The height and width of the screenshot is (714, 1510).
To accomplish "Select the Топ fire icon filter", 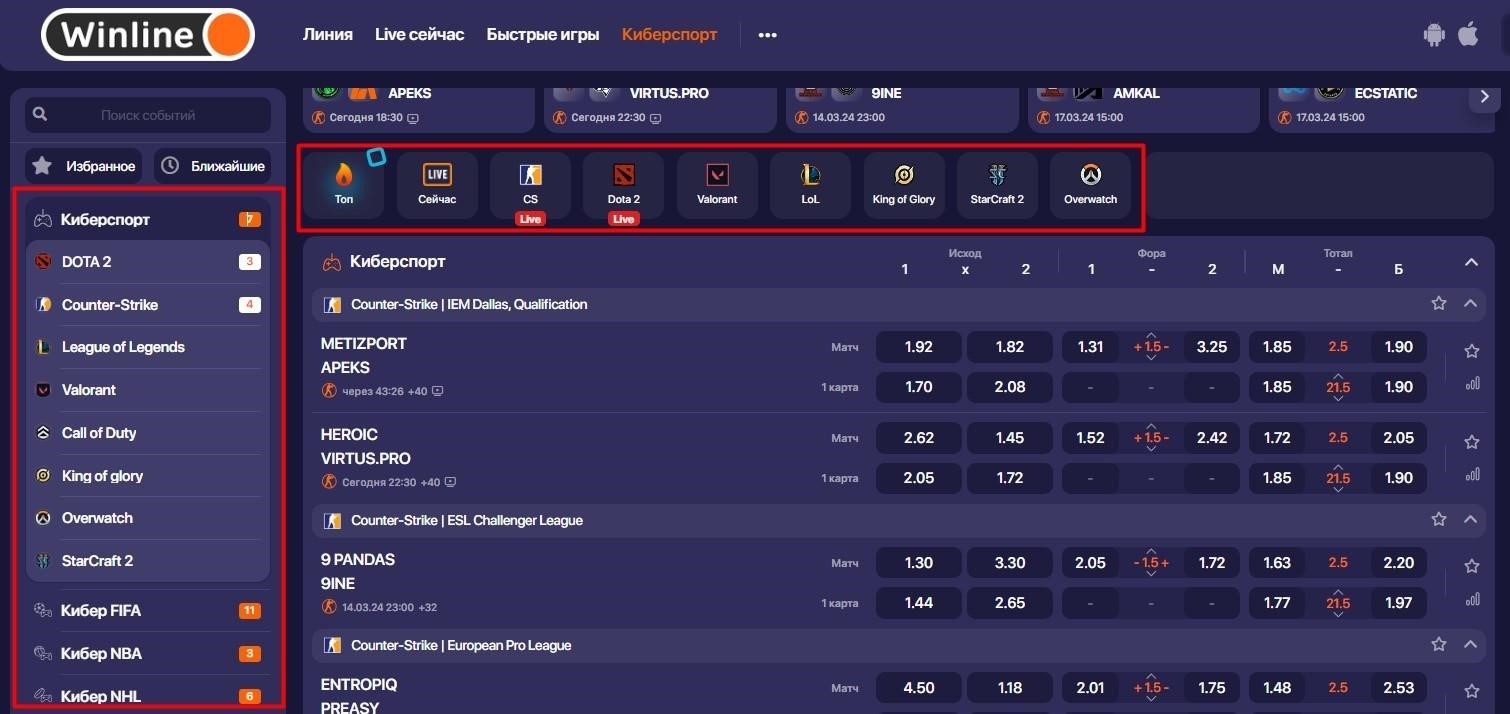I will pyautogui.click(x=344, y=185).
